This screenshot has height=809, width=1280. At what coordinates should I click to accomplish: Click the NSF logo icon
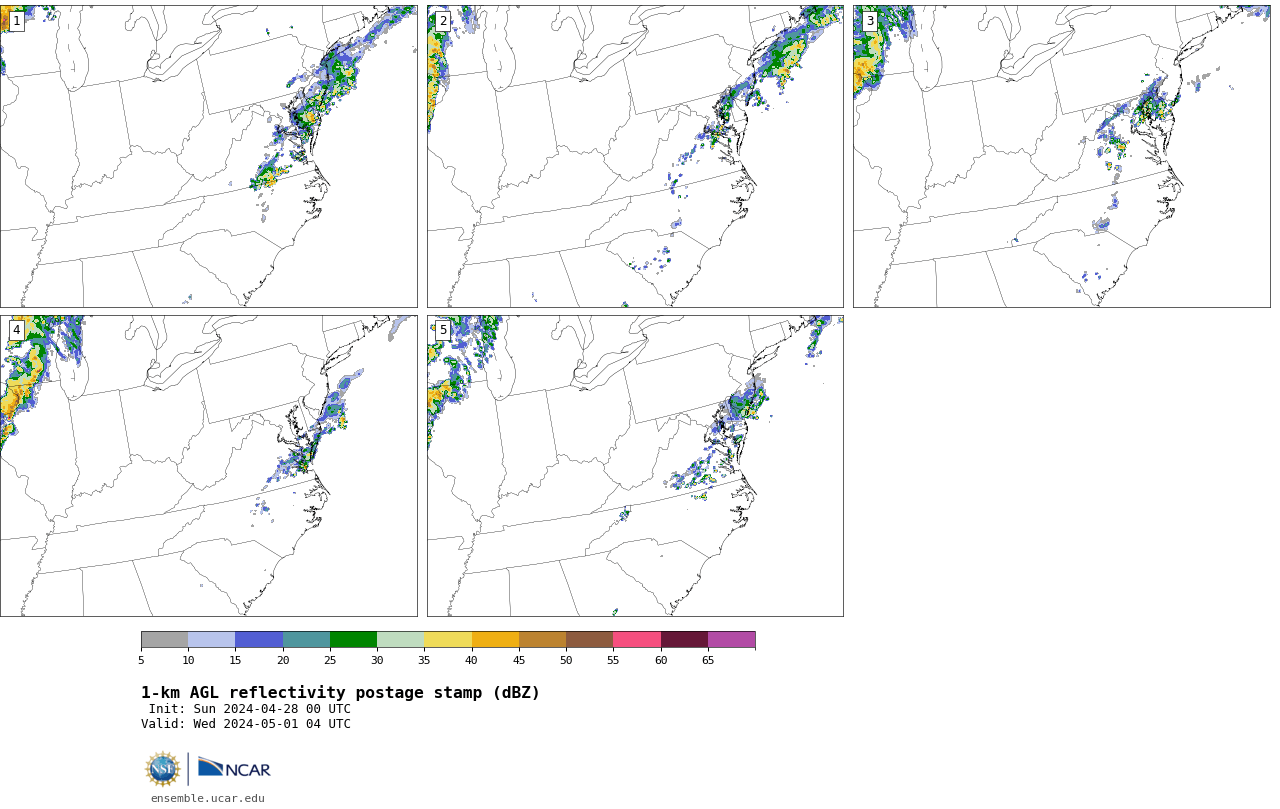pyautogui.click(x=163, y=769)
